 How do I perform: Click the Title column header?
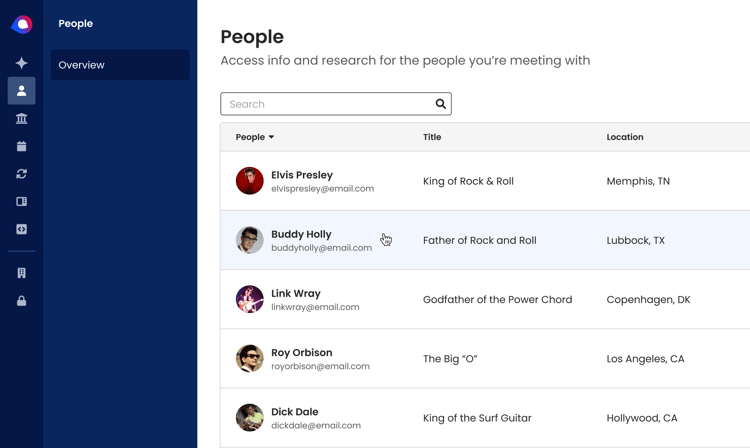click(432, 137)
